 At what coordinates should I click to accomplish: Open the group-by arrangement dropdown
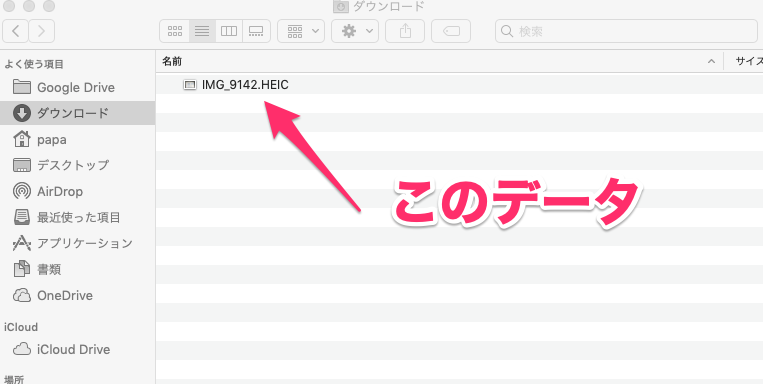pos(301,32)
